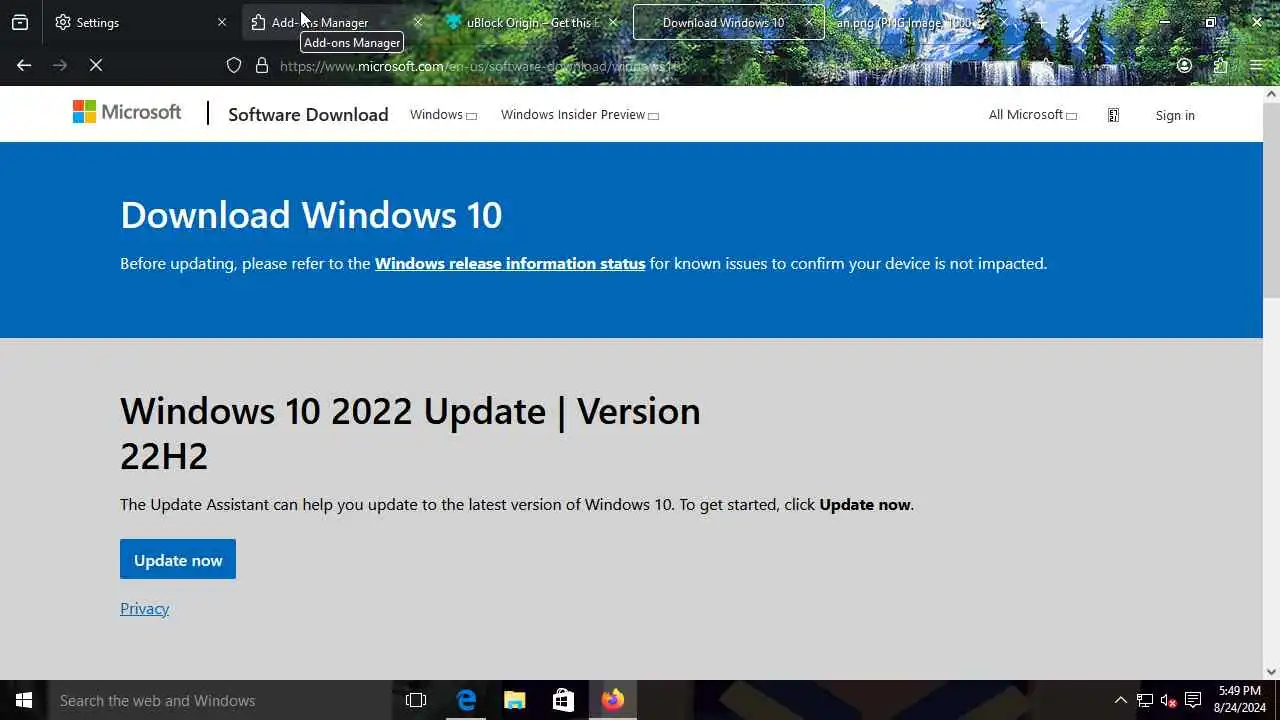This screenshot has width=1280, height=720.
Task: Click the Download Windows 10 heading text
Action: click(x=311, y=215)
